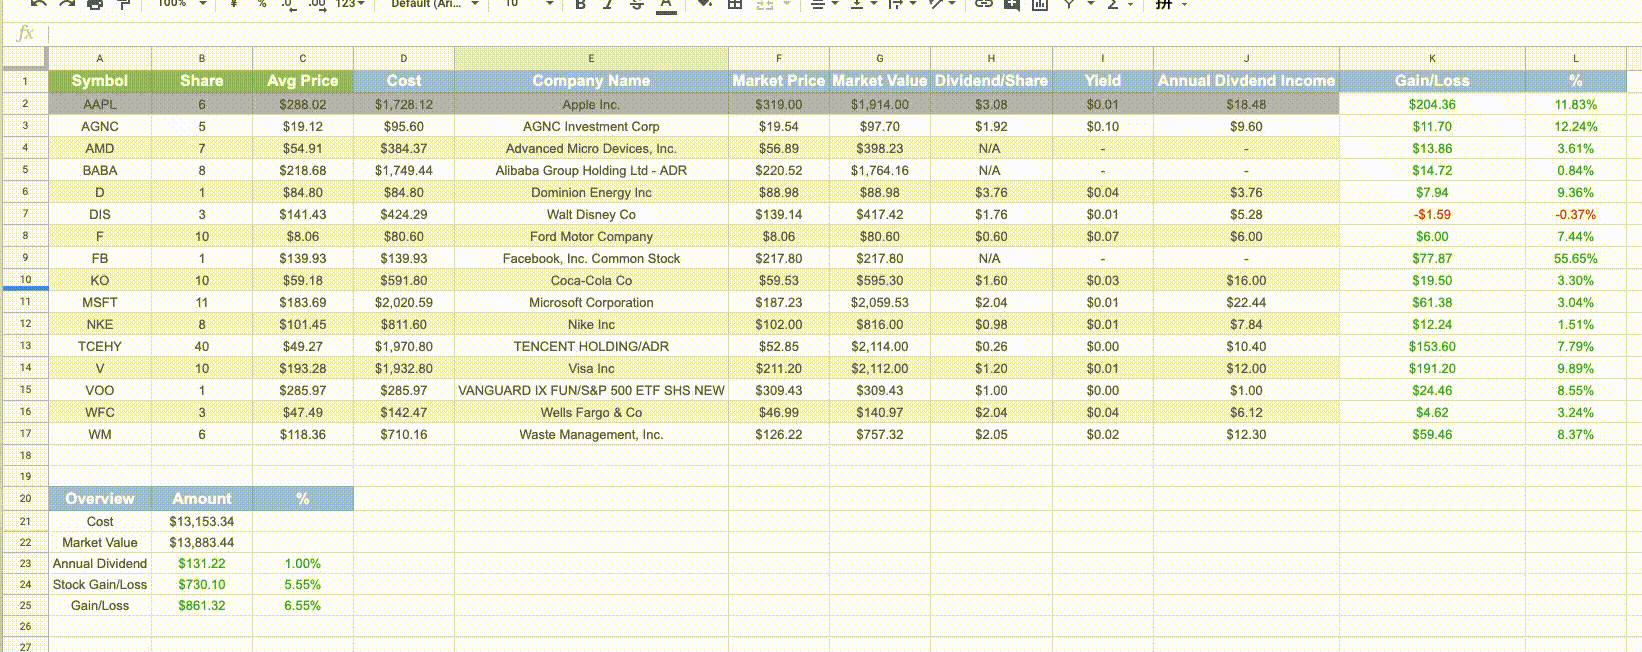Open the Default font family dropdown
This screenshot has width=1642, height=652.
pyautogui.click(x=435, y=4)
